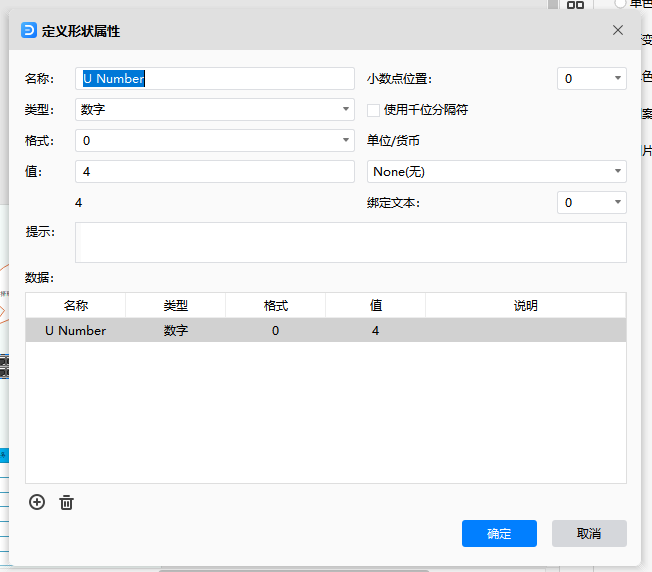Open the 小数点位置 dropdown

click(592, 79)
